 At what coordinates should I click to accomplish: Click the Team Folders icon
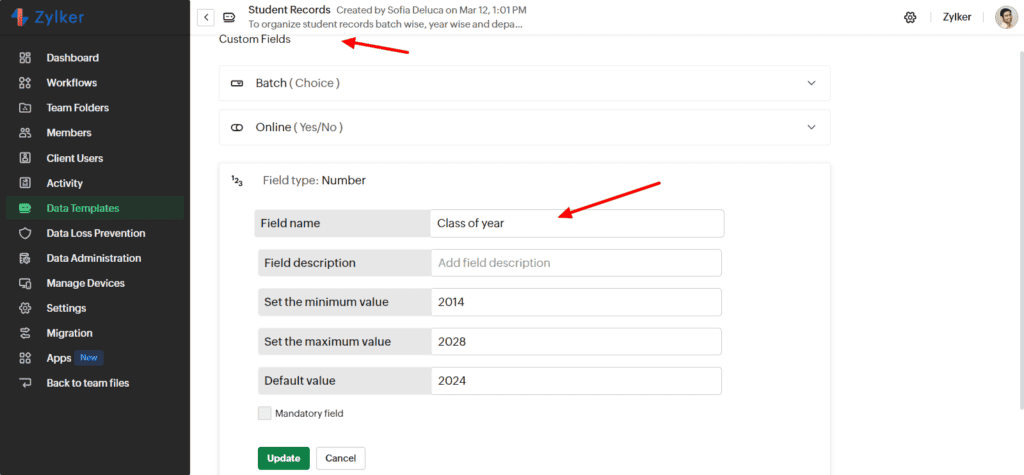(25, 108)
